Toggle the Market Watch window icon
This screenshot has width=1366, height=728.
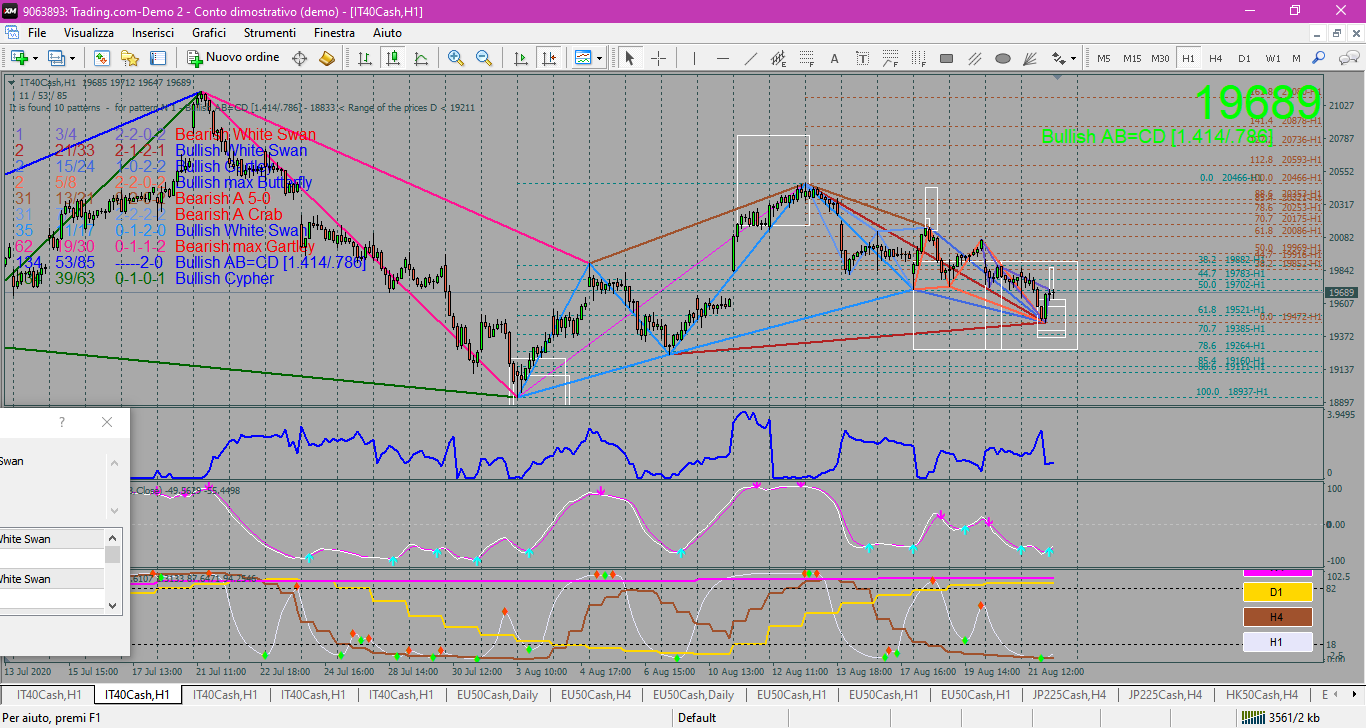pos(101,58)
